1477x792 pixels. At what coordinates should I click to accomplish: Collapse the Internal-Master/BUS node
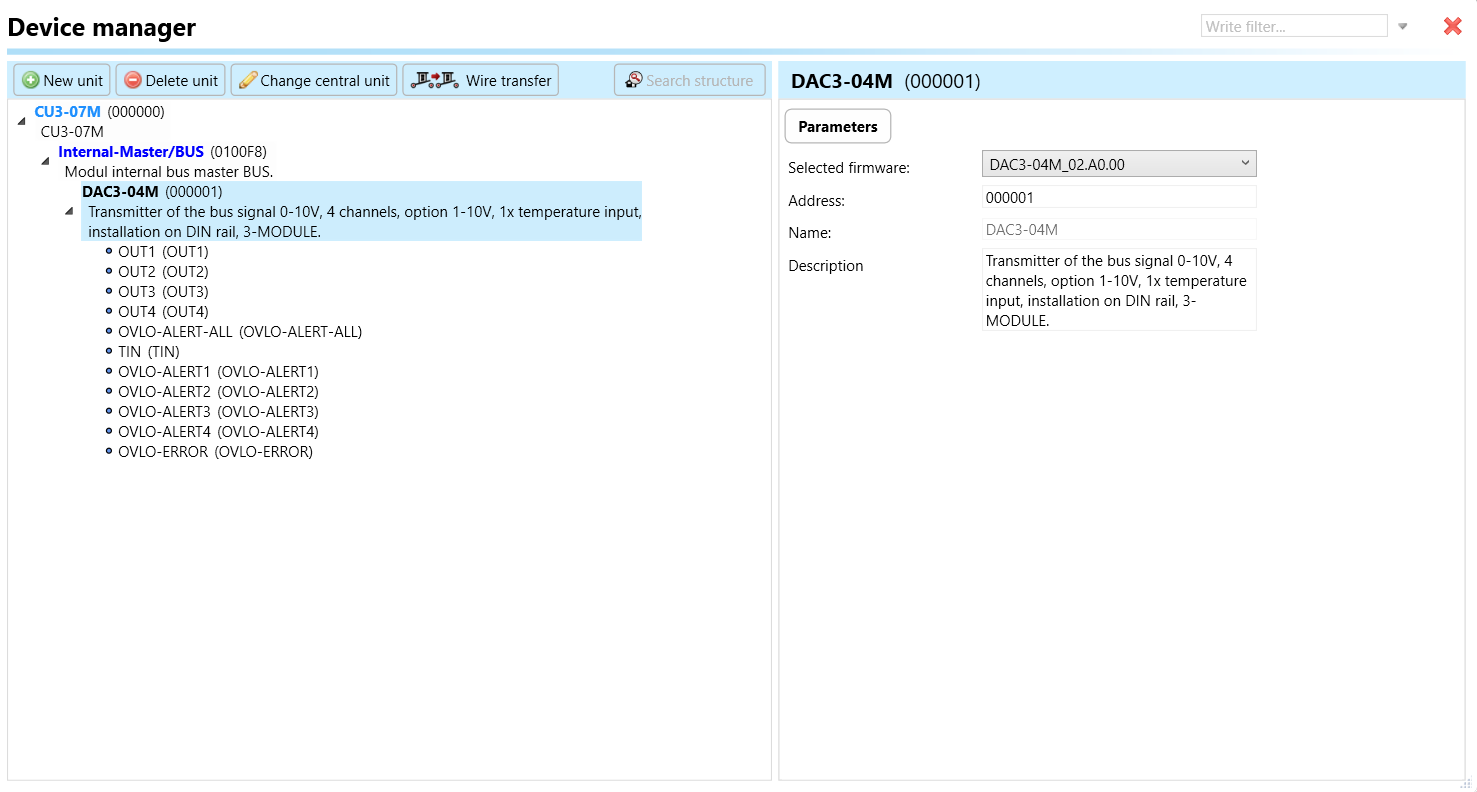pos(45,161)
